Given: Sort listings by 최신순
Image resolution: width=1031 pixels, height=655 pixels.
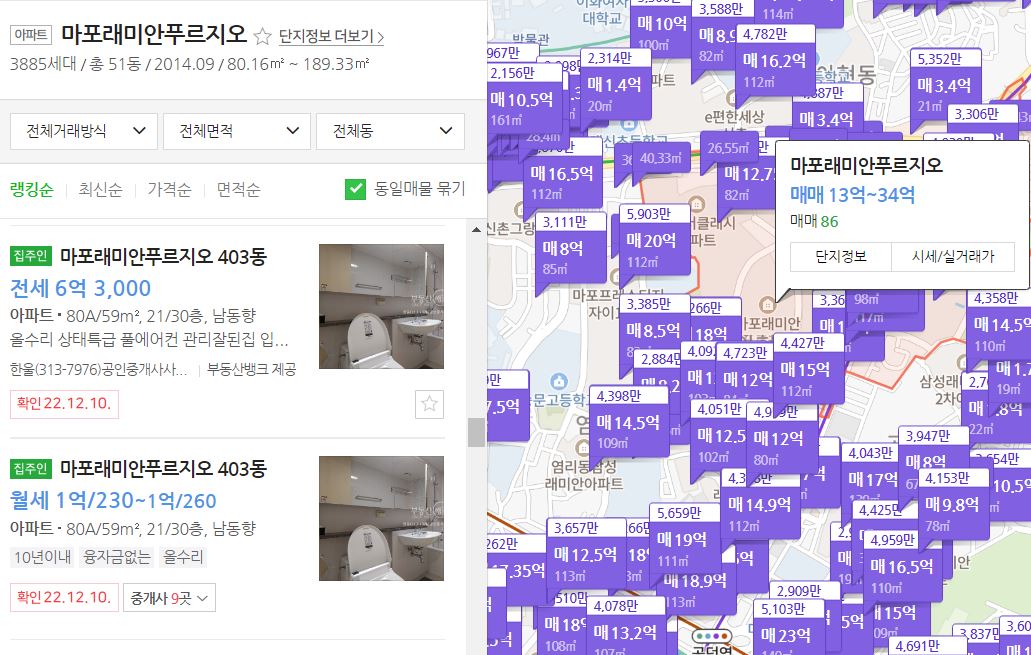Looking at the screenshot, I should pos(100,189).
